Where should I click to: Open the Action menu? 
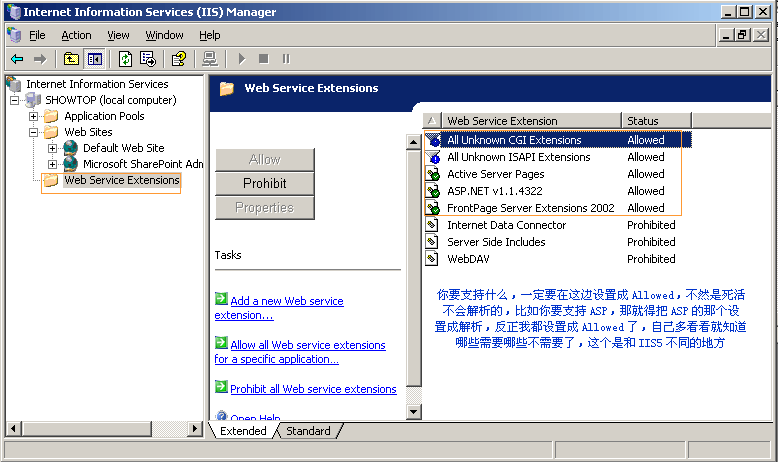[76, 35]
